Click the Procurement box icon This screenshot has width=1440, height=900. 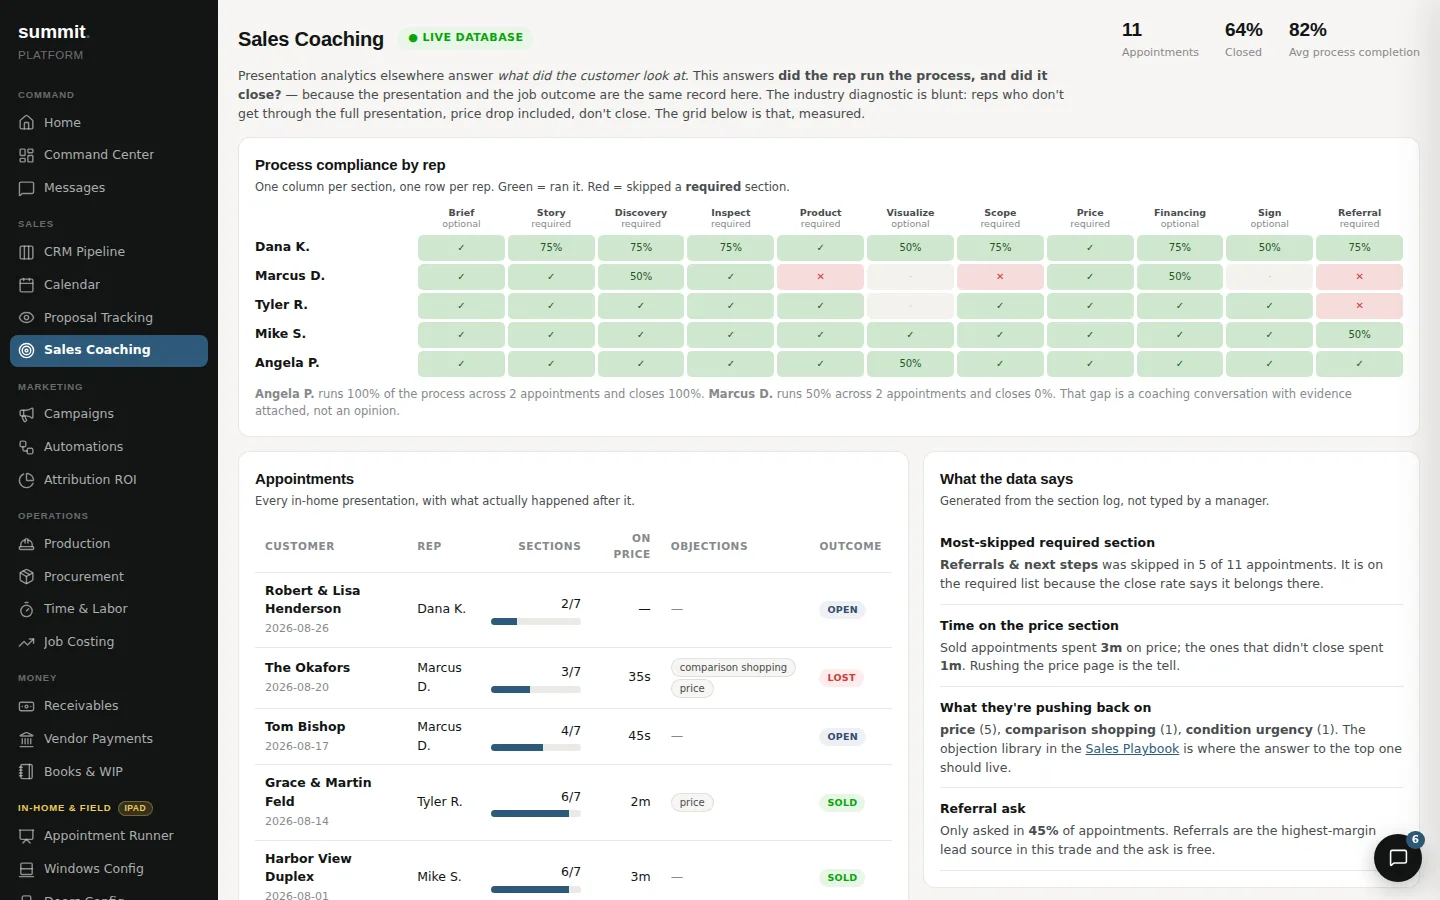click(27, 577)
